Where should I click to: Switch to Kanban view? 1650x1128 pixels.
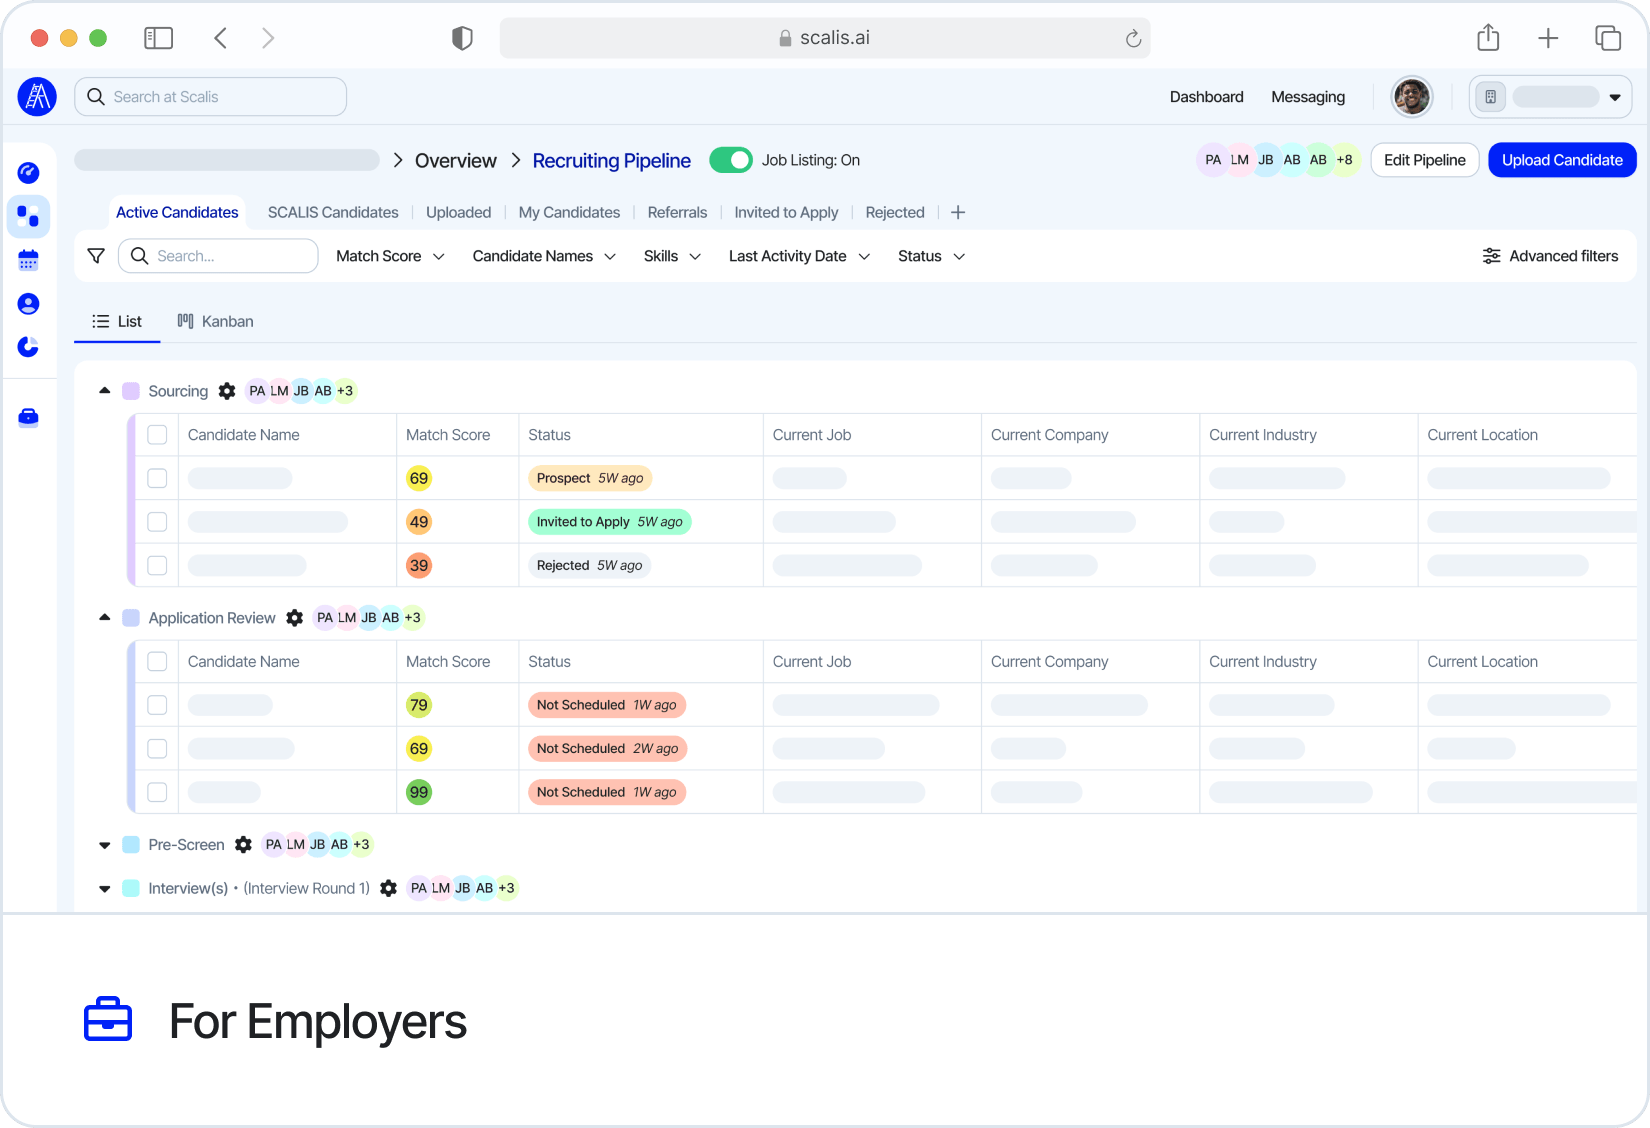(215, 321)
